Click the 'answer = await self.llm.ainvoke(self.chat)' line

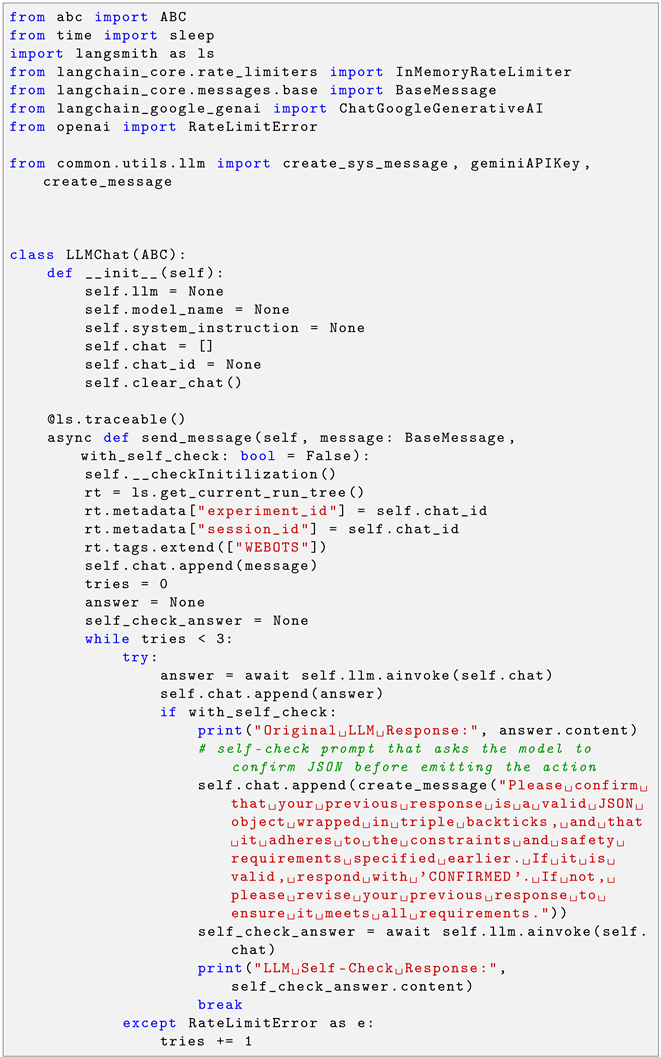(356, 675)
